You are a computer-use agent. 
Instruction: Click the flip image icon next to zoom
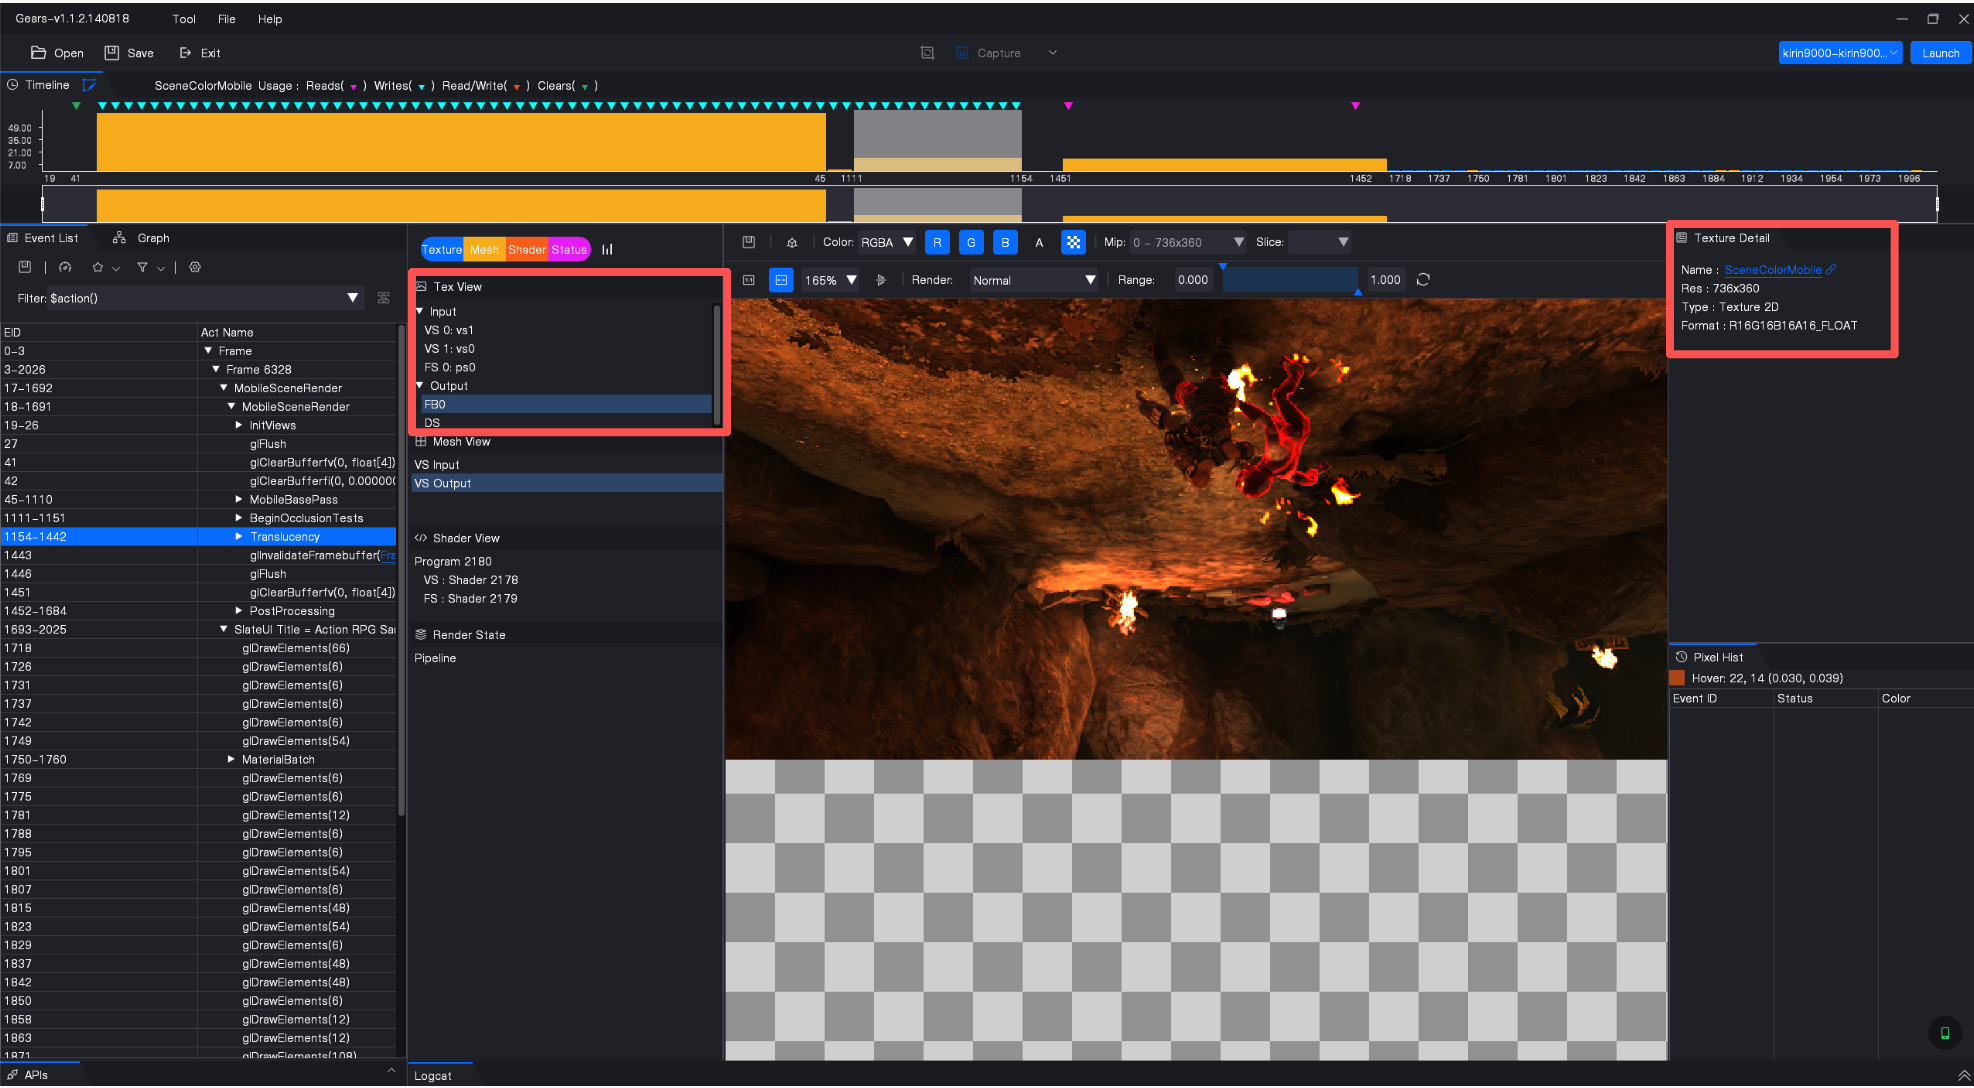click(881, 280)
